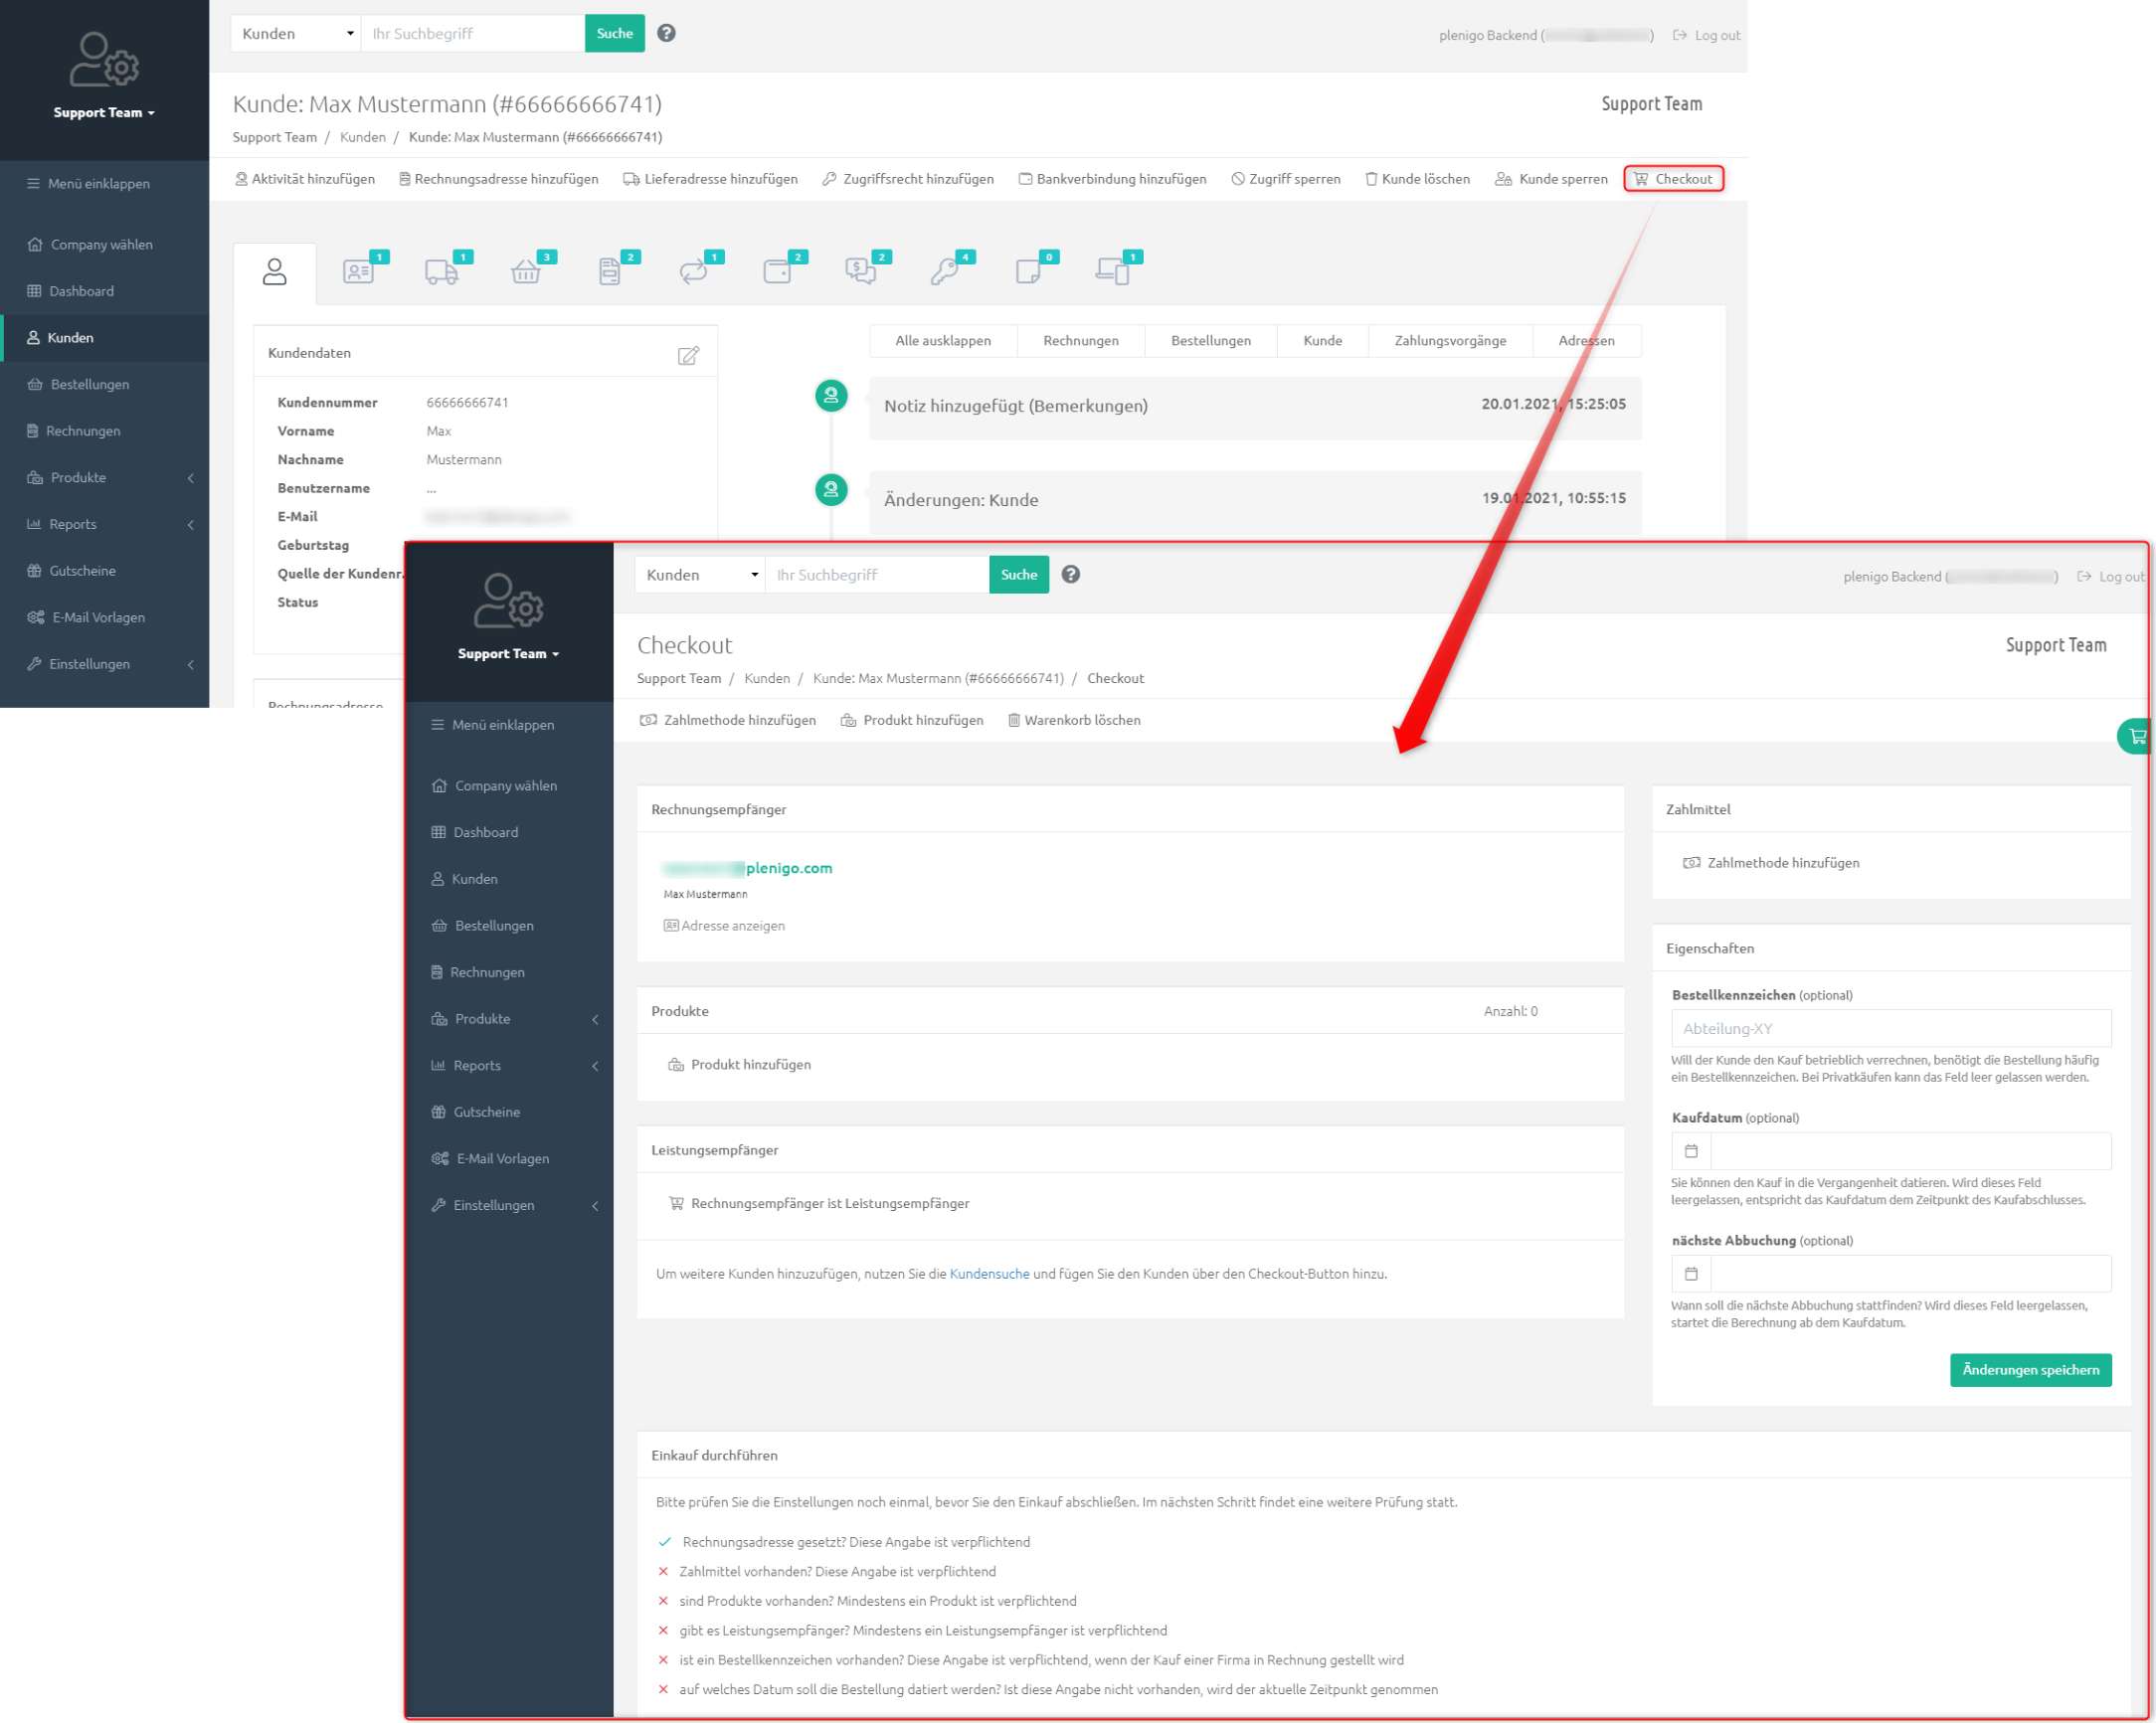2156x1723 pixels.
Task: Click the edit pencil icon in Kundendaten
Action: pos(688,355)
